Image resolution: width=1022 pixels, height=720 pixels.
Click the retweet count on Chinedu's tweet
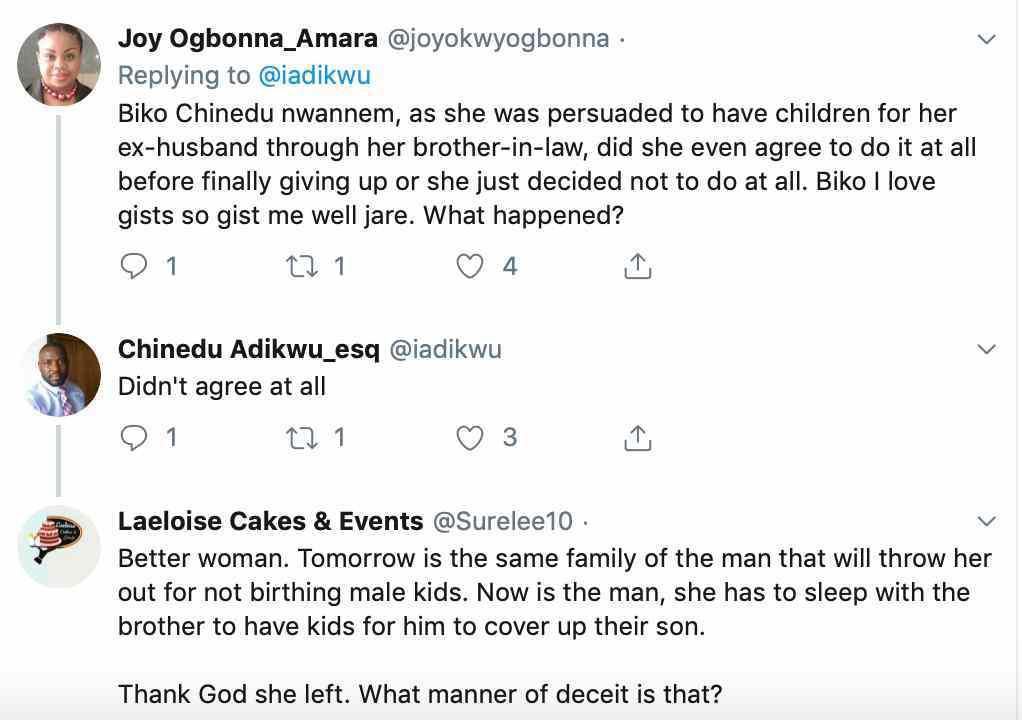click(339, 437)
